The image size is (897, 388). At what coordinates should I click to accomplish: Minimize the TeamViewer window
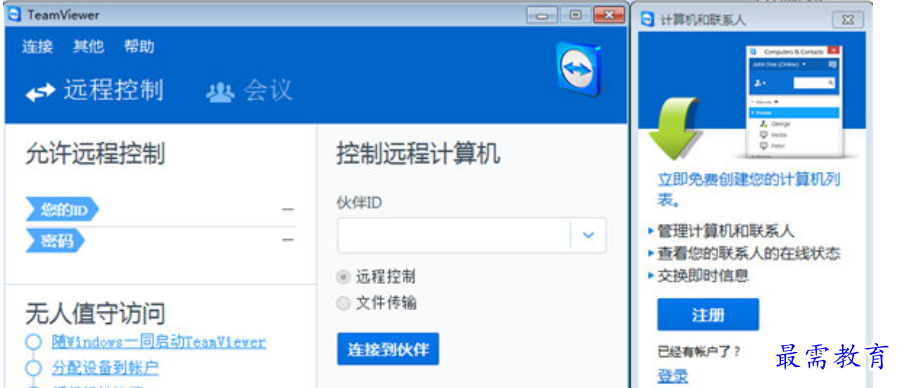point(541,15)
